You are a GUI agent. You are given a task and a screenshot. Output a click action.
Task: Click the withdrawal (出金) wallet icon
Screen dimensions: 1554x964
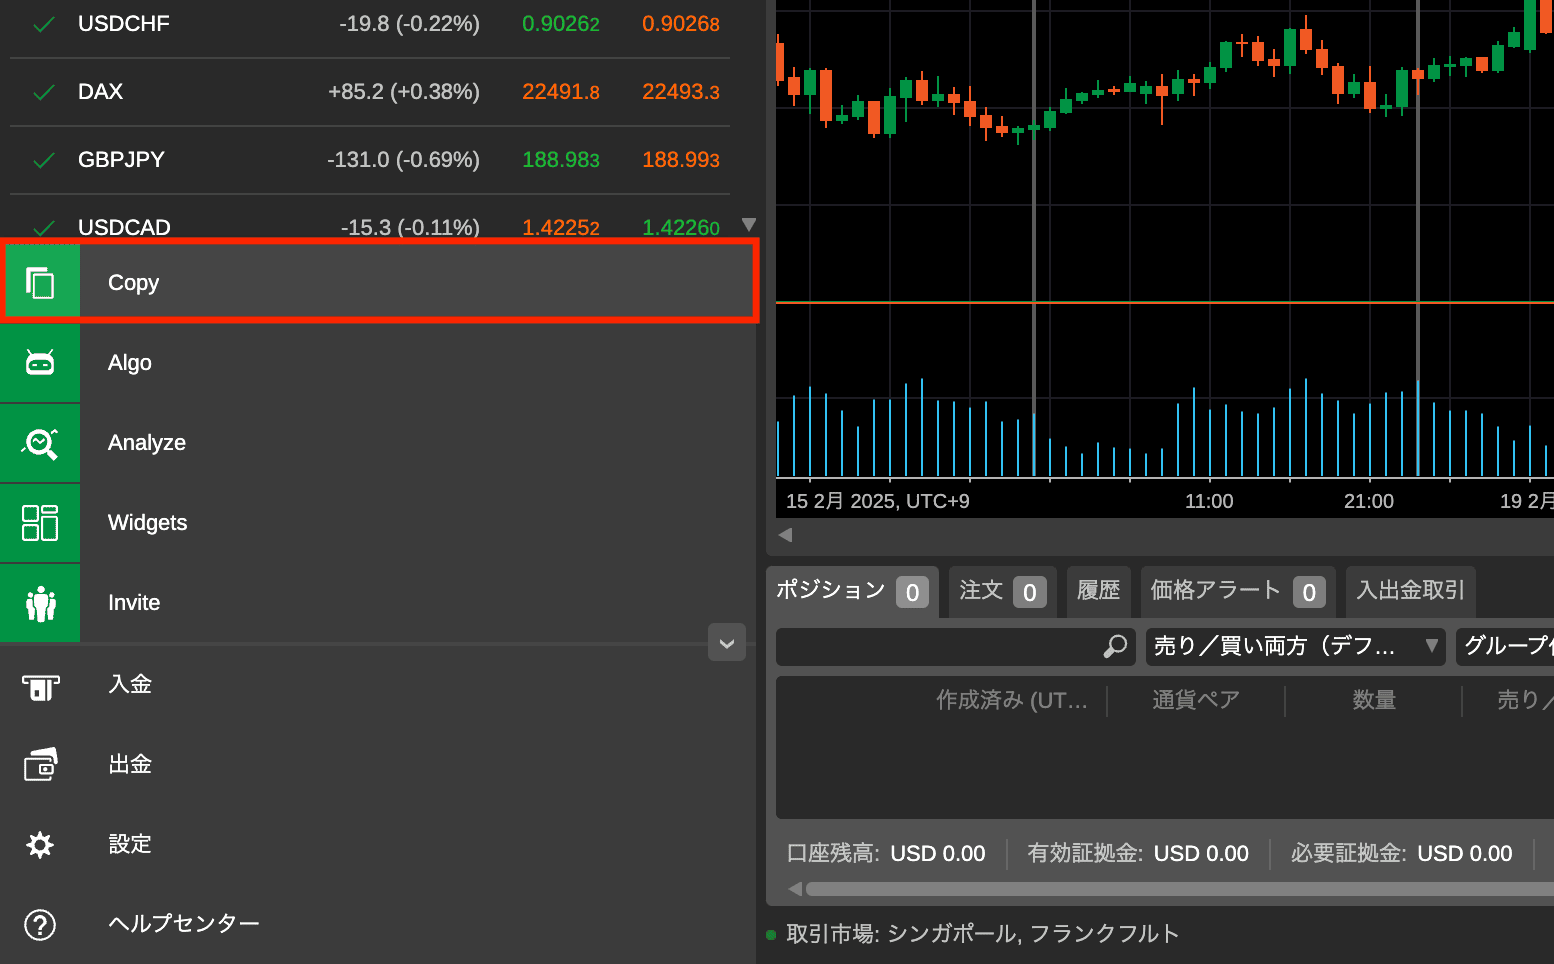(40, 765)
